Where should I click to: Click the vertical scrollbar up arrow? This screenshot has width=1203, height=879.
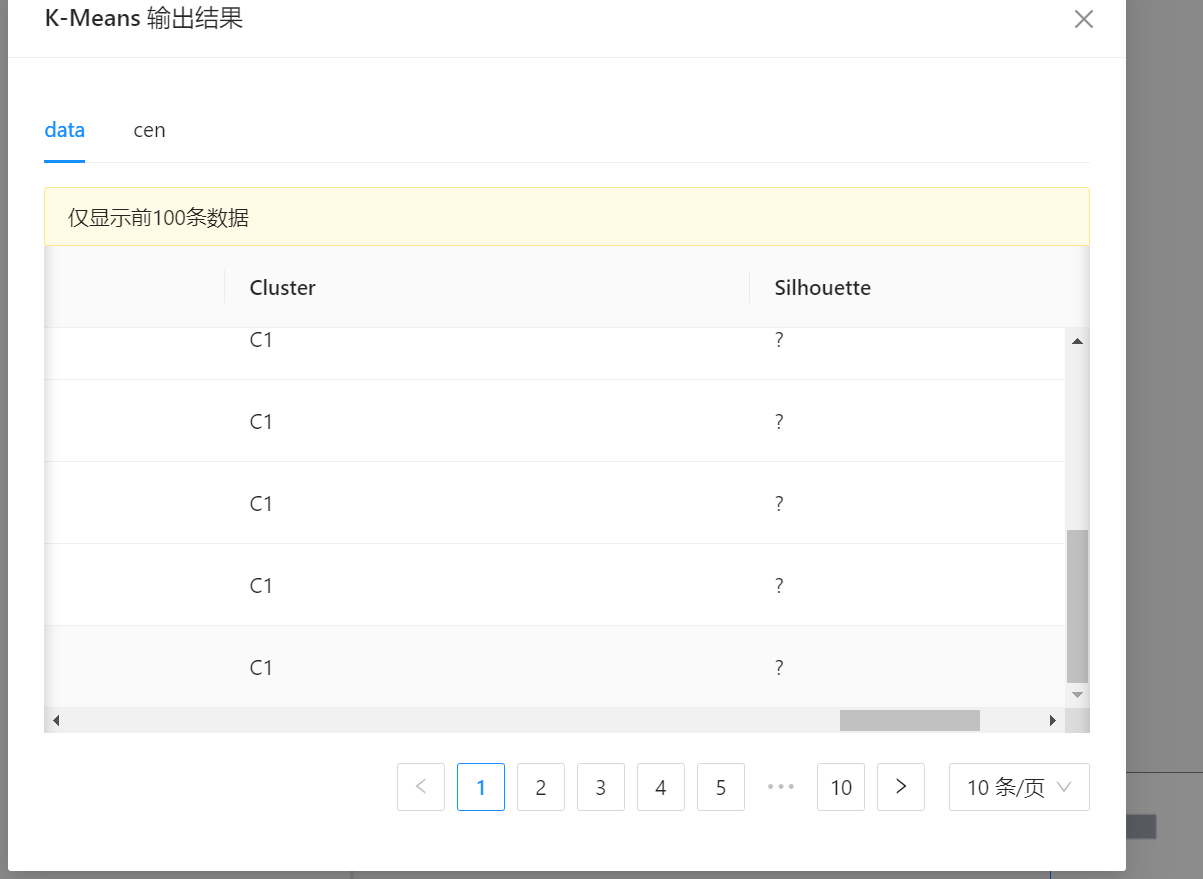[1077, 341]
